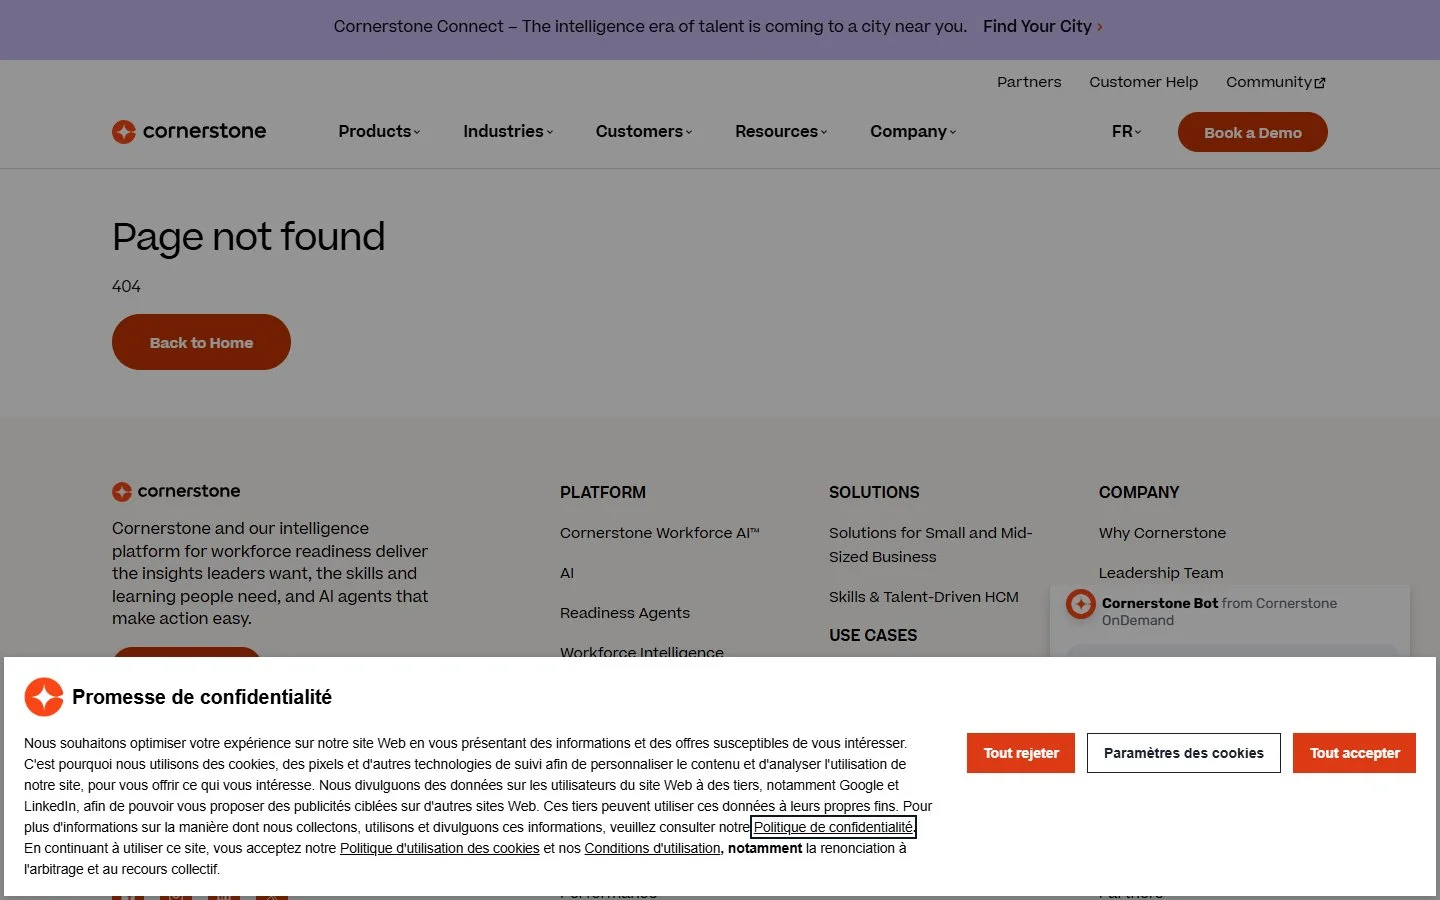Click the 404 error code text

coord(126,287)
